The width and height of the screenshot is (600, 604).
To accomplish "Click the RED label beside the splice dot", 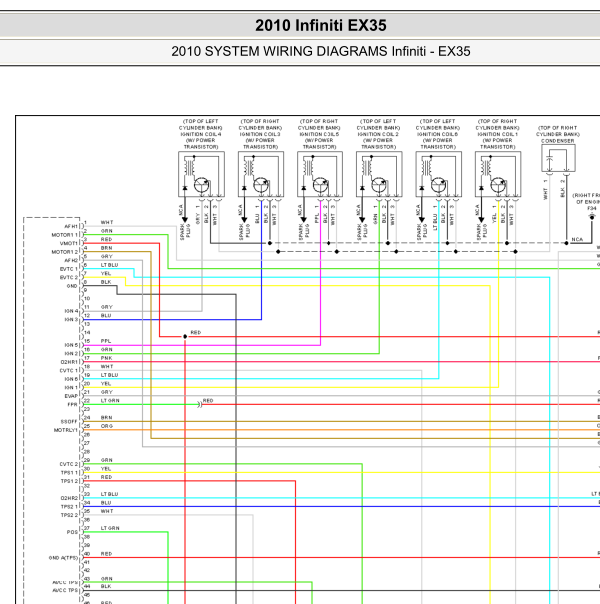I will [196, 332].
